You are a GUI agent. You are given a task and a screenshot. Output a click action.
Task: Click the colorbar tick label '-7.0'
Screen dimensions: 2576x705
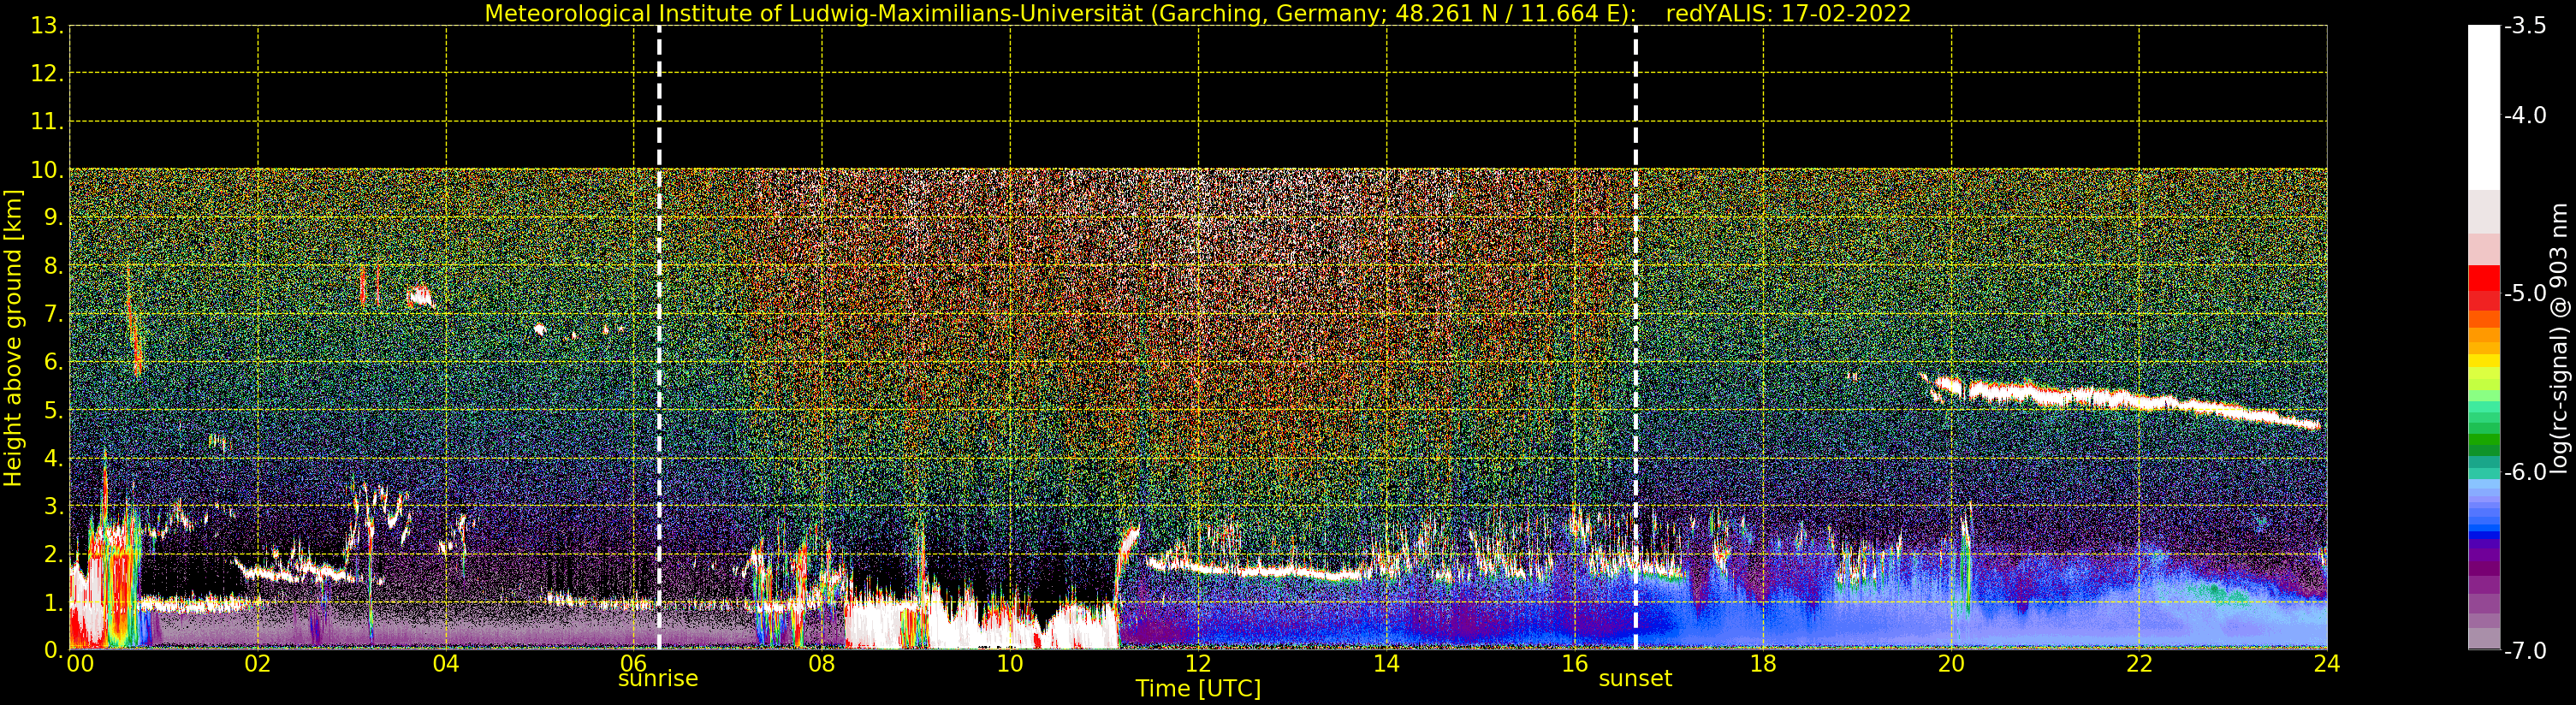point(2525,650)
